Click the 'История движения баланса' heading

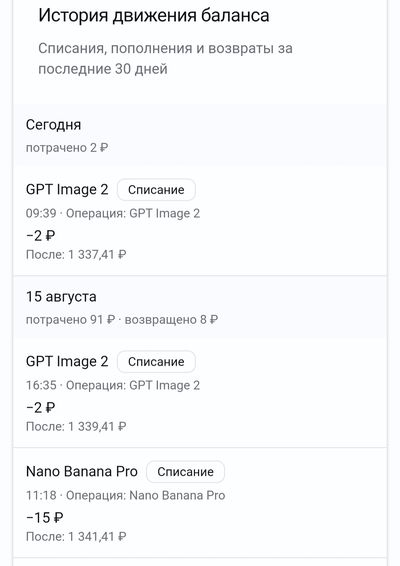[x=153, y=16]
